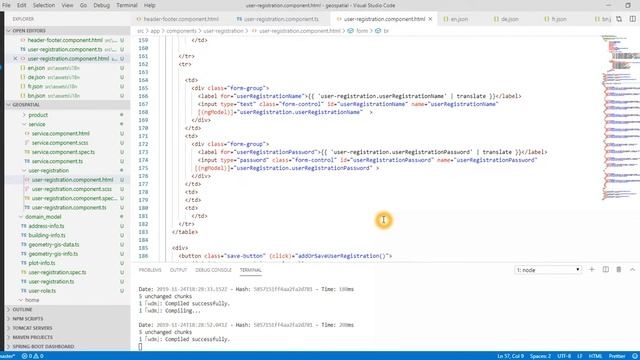Switch to en.json editor tab
This screenshot has height=360, width=640.
click(x=459, y=19)
